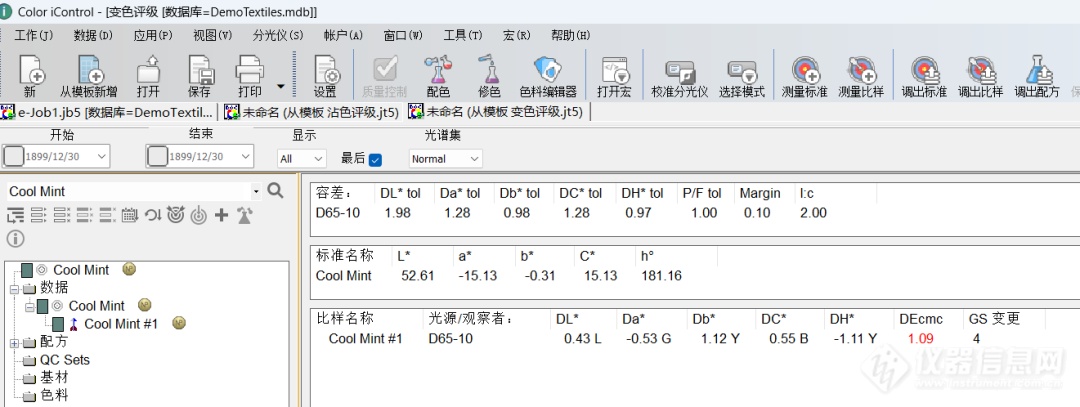This screenshot has height=407, width=1080.
Task: Click 调出比样 (Recall sample) icon
Action: tap(980, 76)
